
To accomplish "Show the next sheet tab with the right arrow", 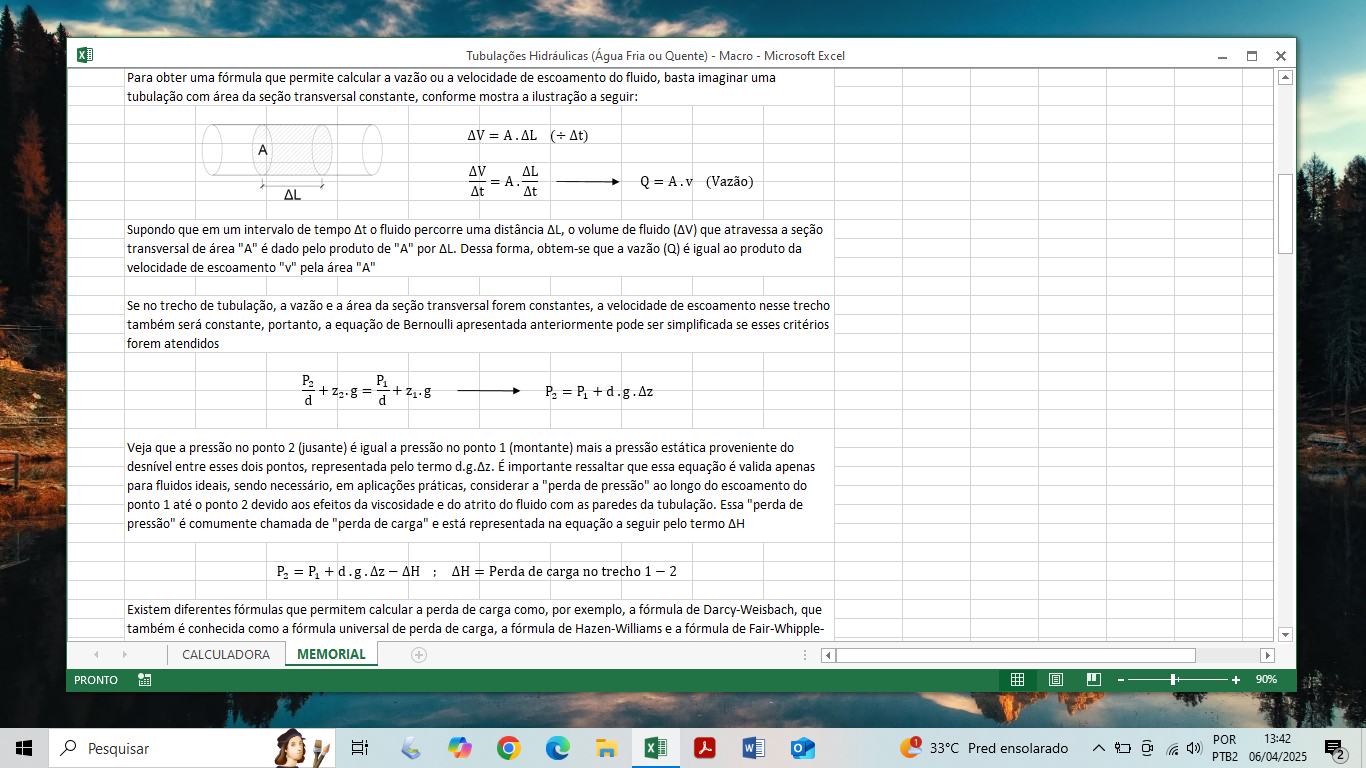I will pyautogui.click(x=124, y=655).
